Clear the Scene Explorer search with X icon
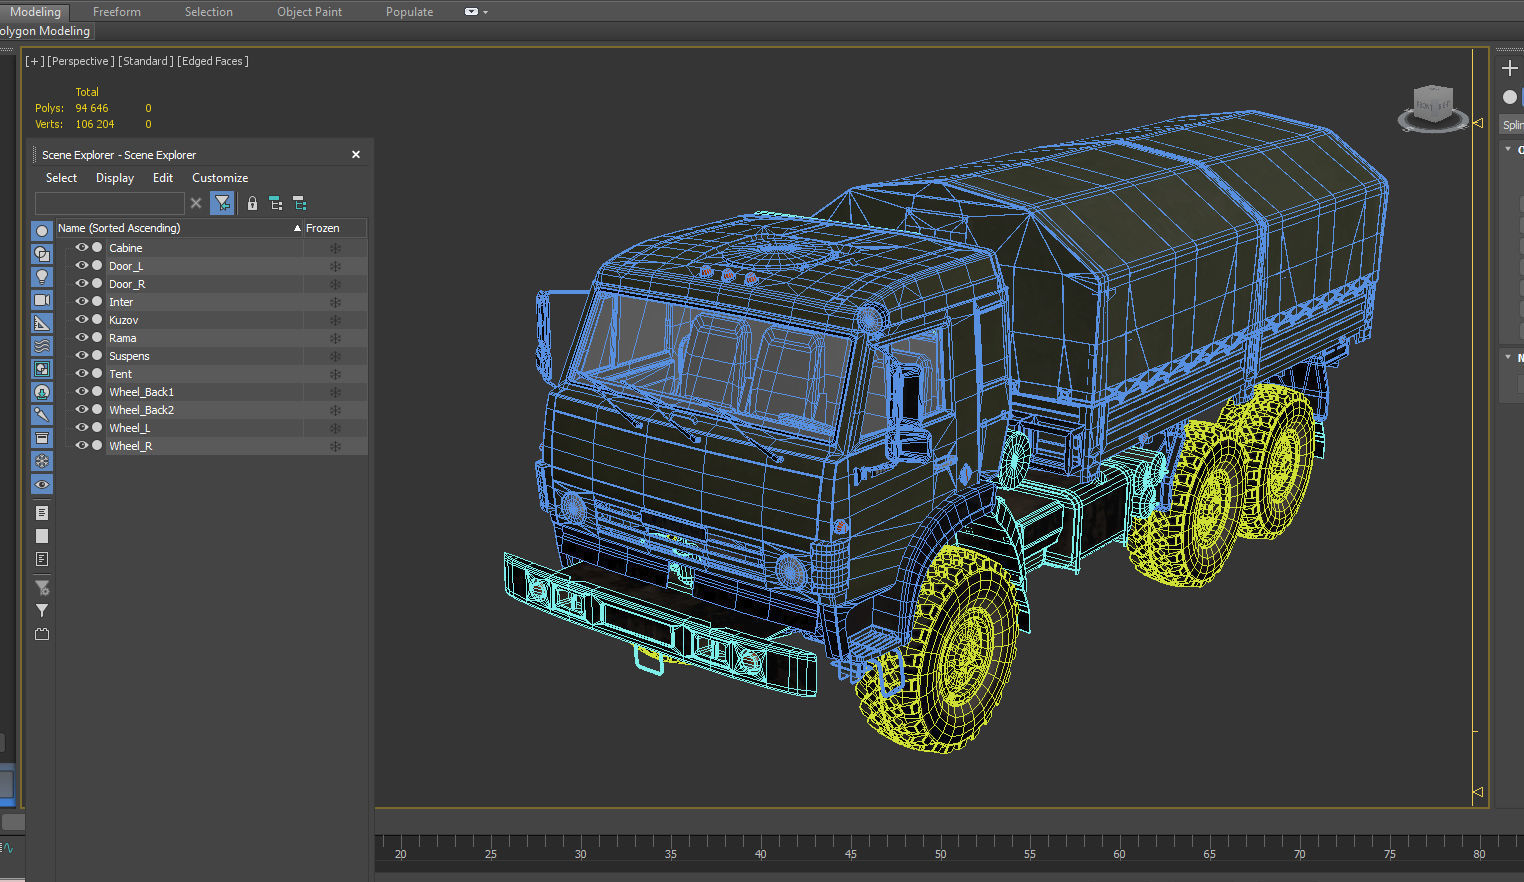 [196, 203]
